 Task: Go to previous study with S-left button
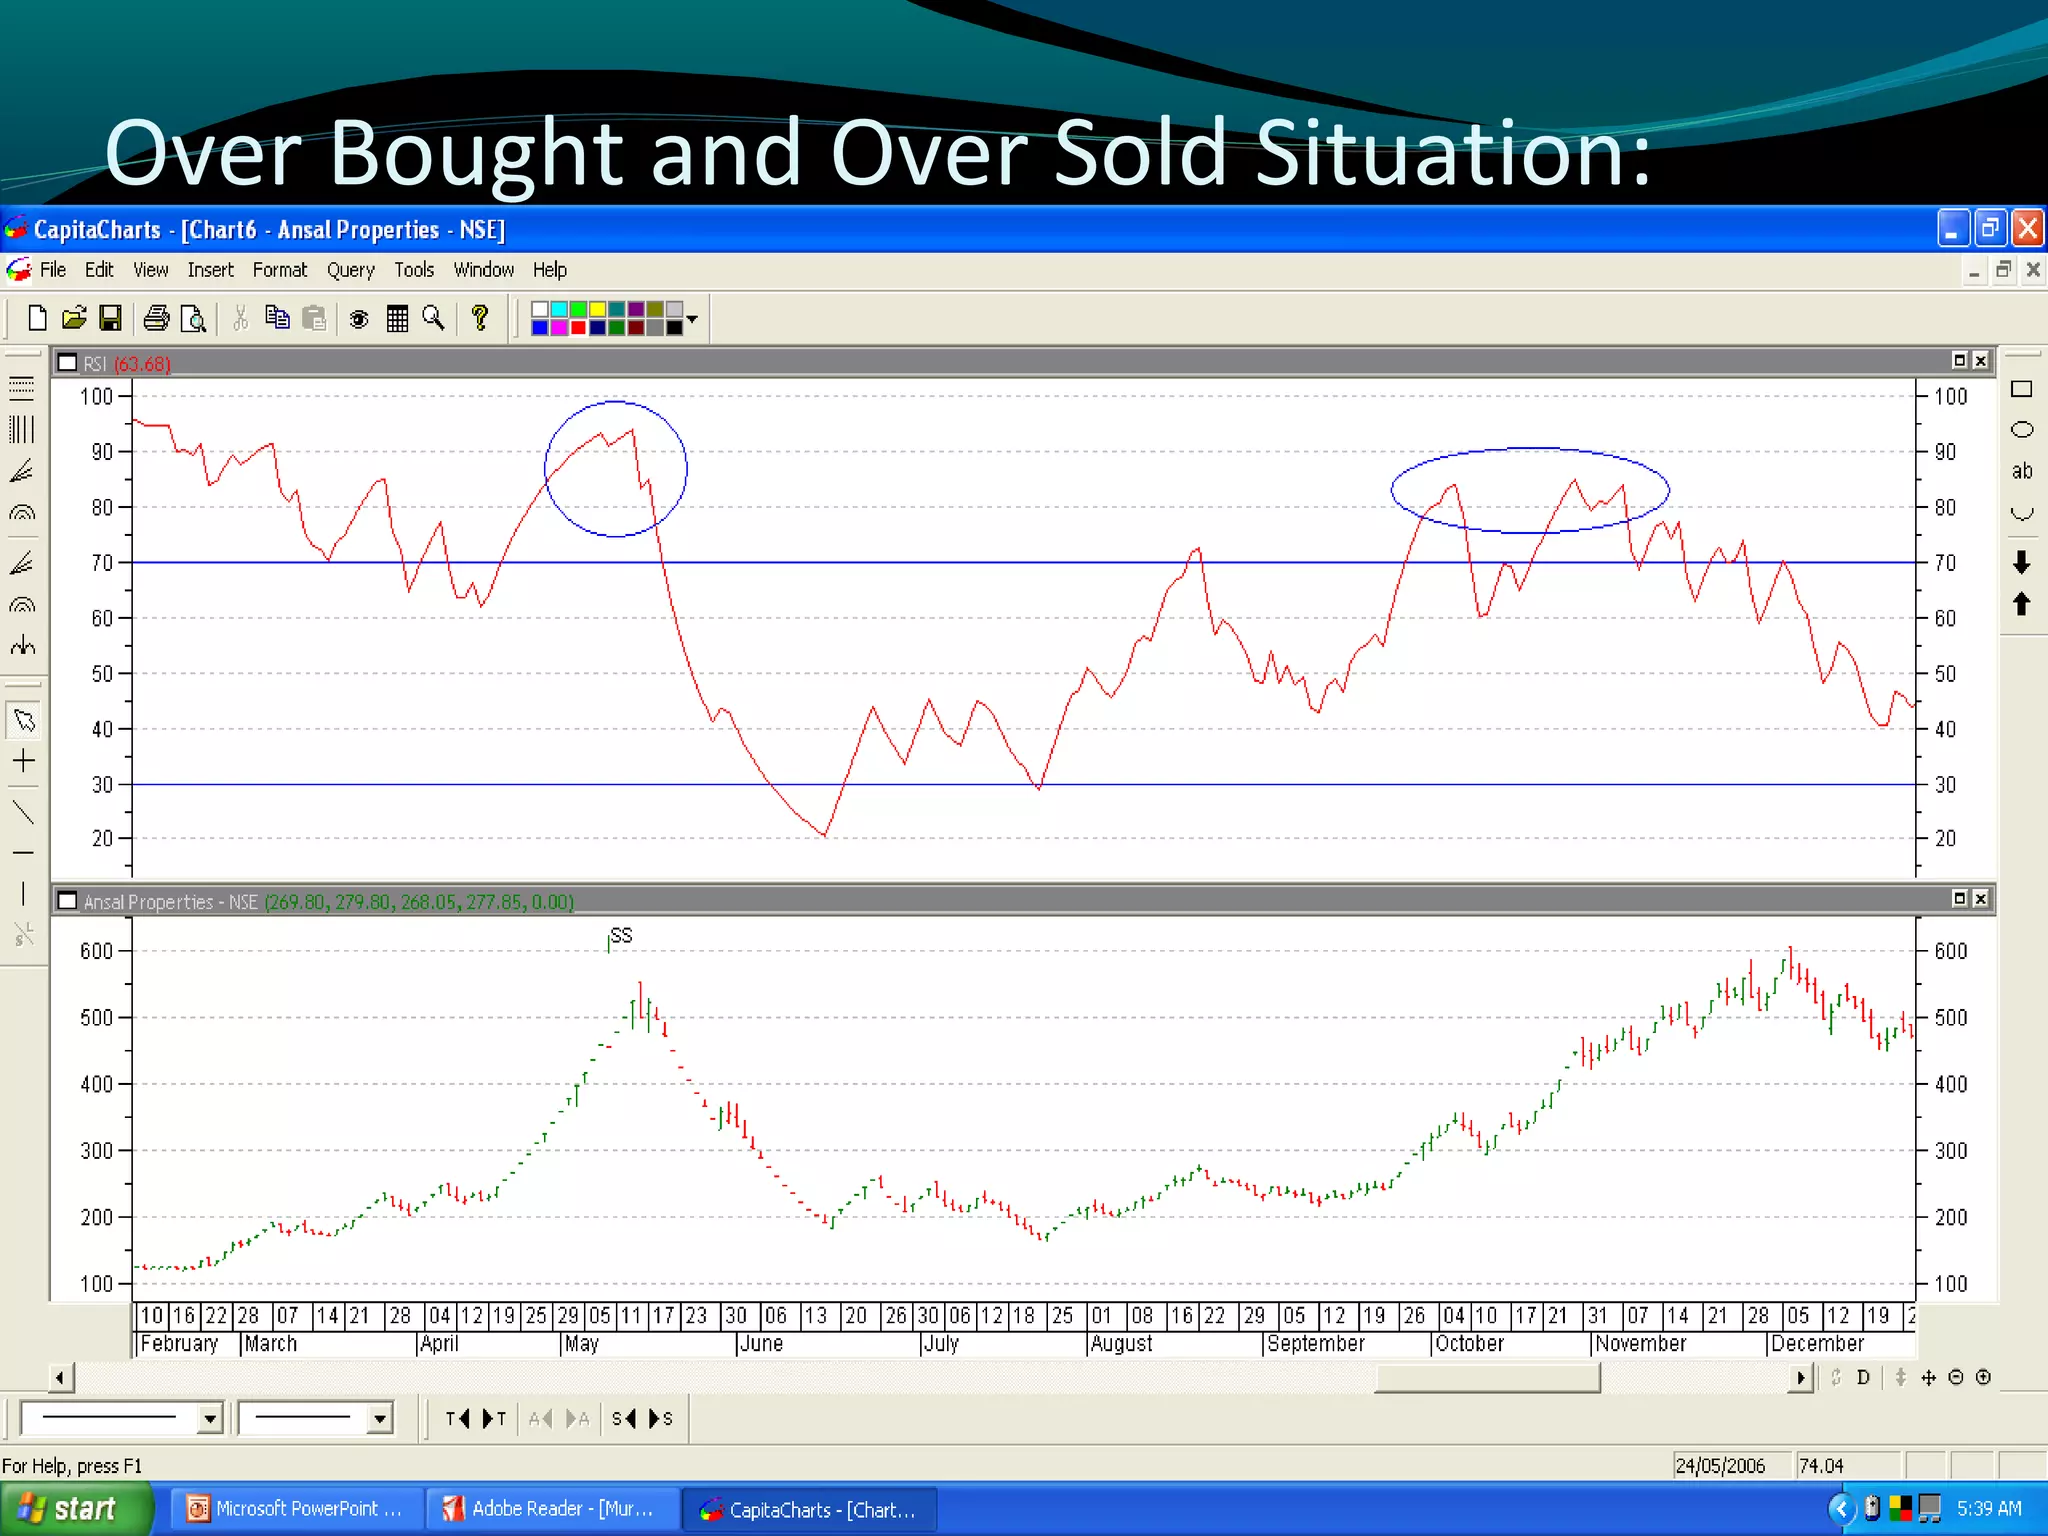pos(624,1418)
